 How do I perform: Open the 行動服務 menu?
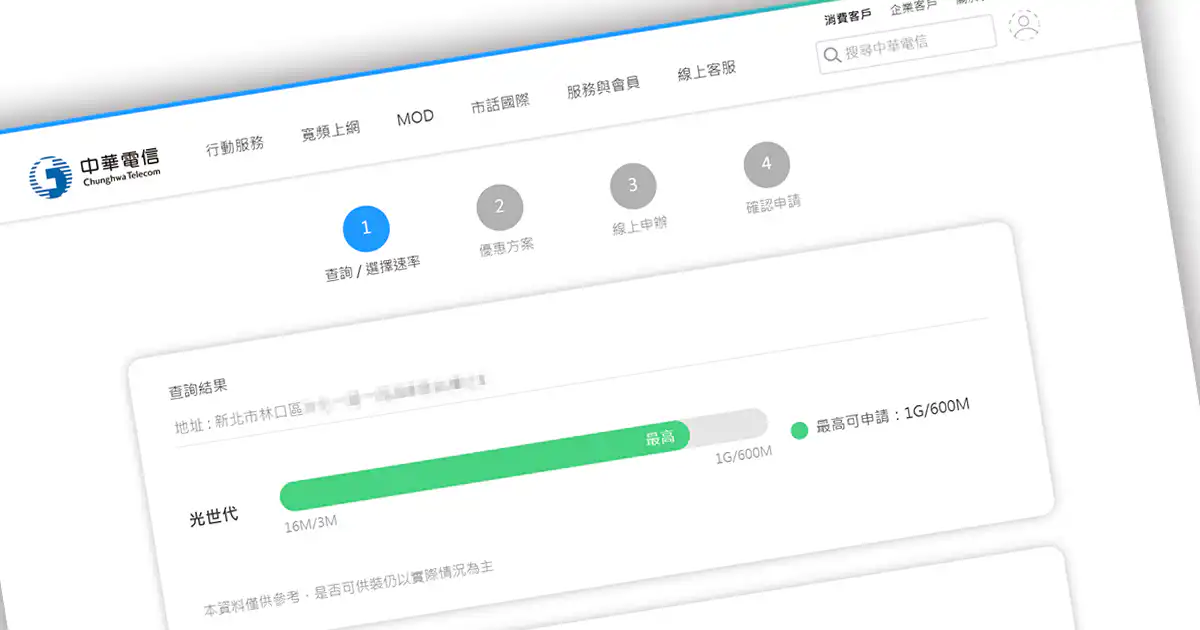[x=235, y=144]
